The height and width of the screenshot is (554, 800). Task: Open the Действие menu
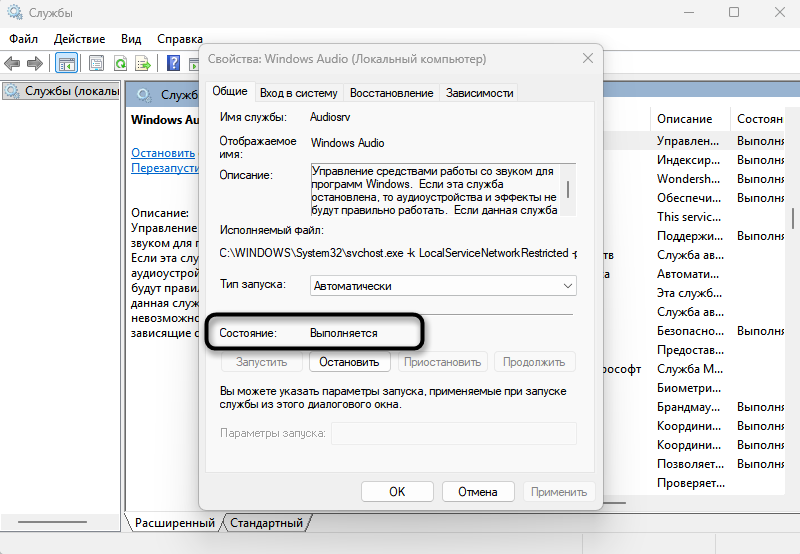click(x=80, y=39)
